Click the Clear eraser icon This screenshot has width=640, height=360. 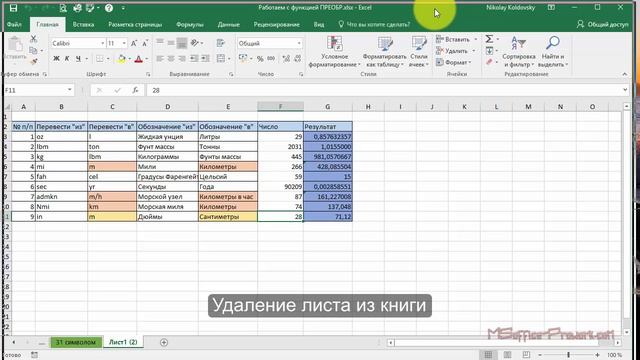(489, 62)
